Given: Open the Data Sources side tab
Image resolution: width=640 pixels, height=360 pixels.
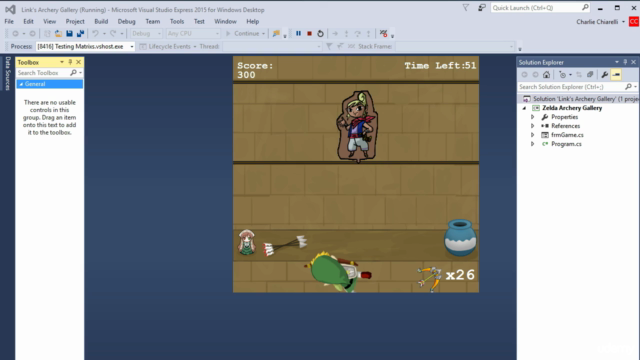Looking at the screenshot, I should tap(8, 73).
